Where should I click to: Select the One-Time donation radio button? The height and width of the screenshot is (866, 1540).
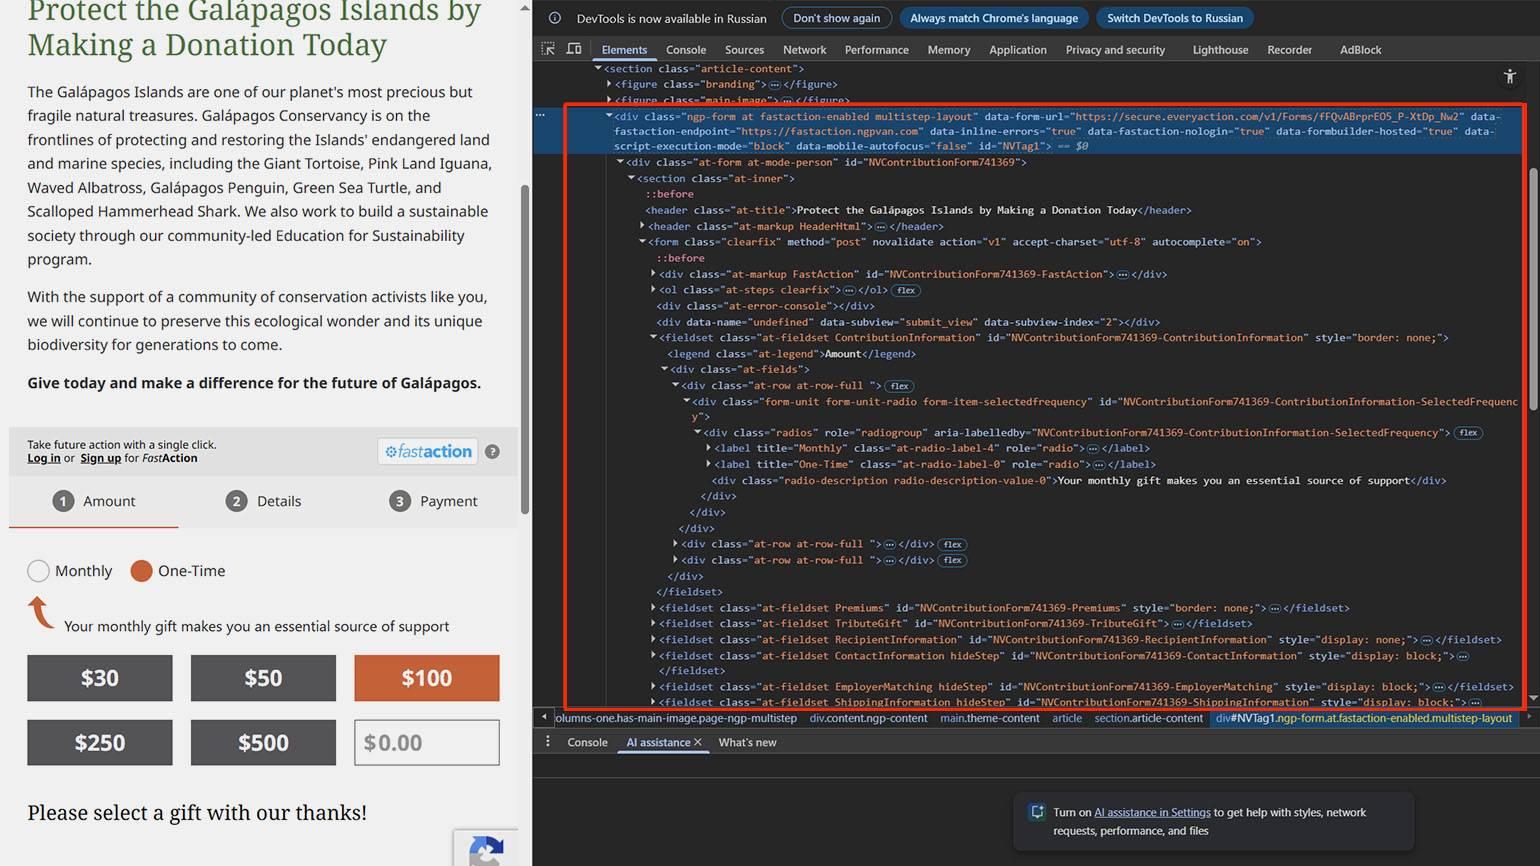[141, 571]
